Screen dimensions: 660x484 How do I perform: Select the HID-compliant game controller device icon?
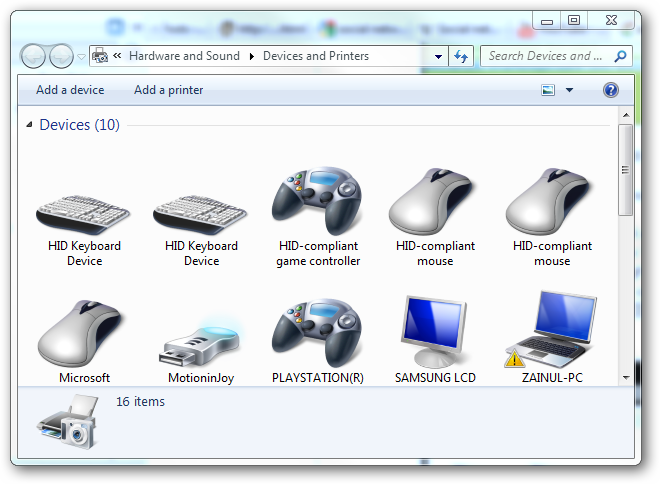[x=318, y=200]
